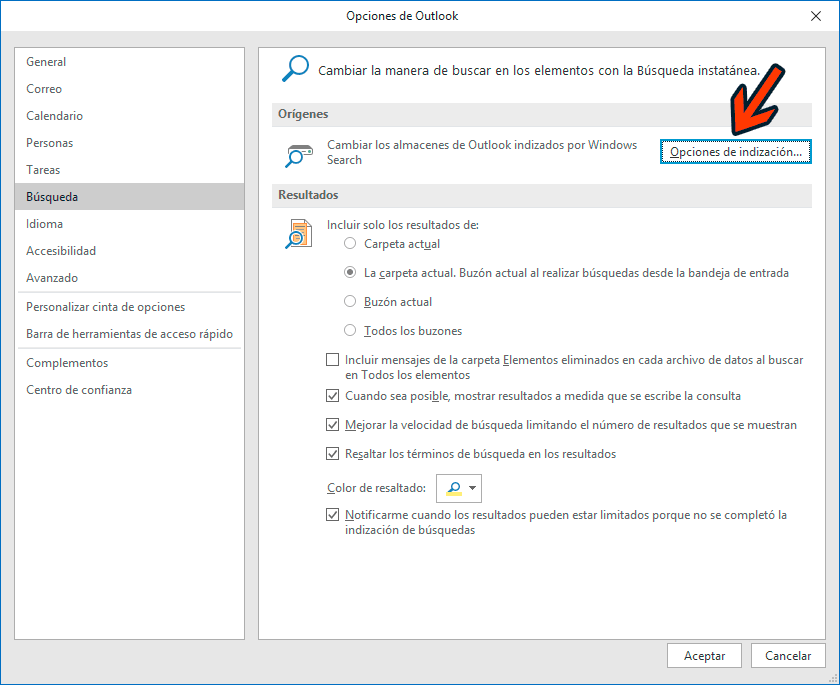This screenshot has width=840, height=685.
Task: Select the Tareas category
Action: point(130,170)
